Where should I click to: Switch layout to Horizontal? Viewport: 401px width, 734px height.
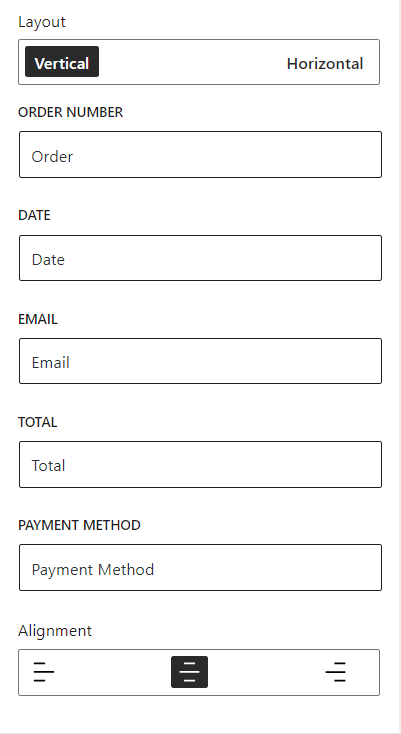point(325,64)
